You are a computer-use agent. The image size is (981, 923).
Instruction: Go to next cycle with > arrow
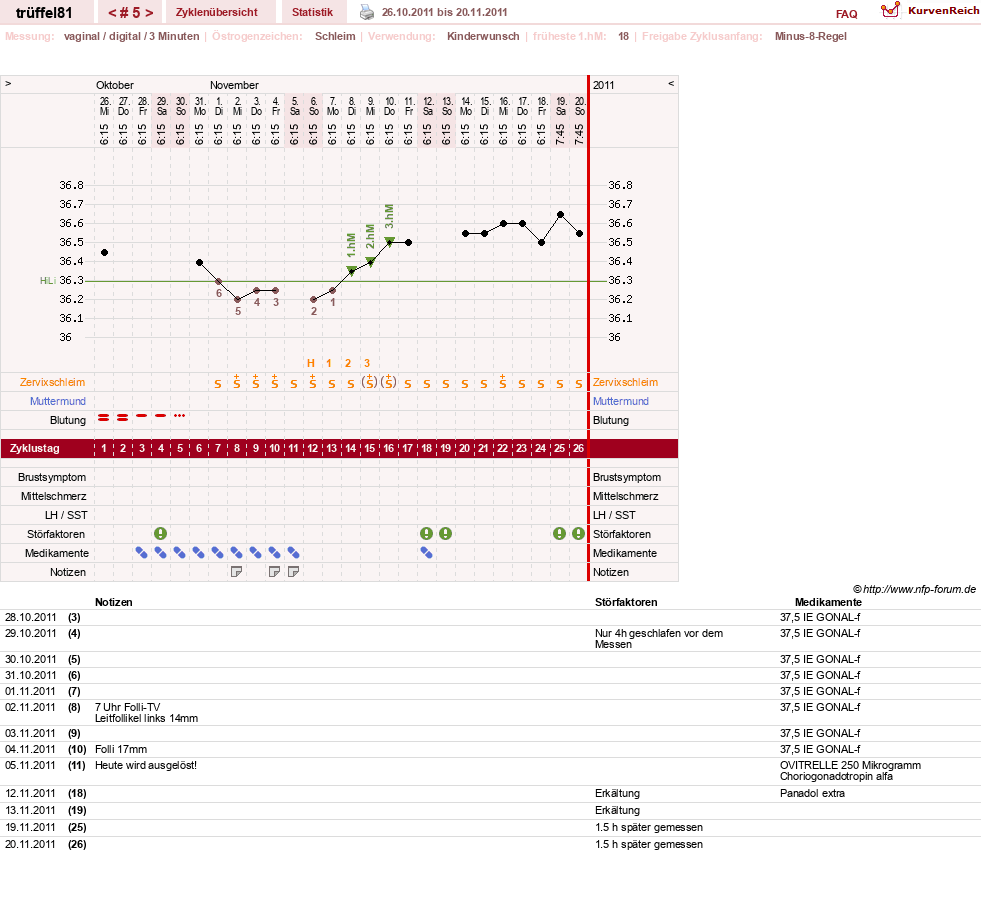149,13
